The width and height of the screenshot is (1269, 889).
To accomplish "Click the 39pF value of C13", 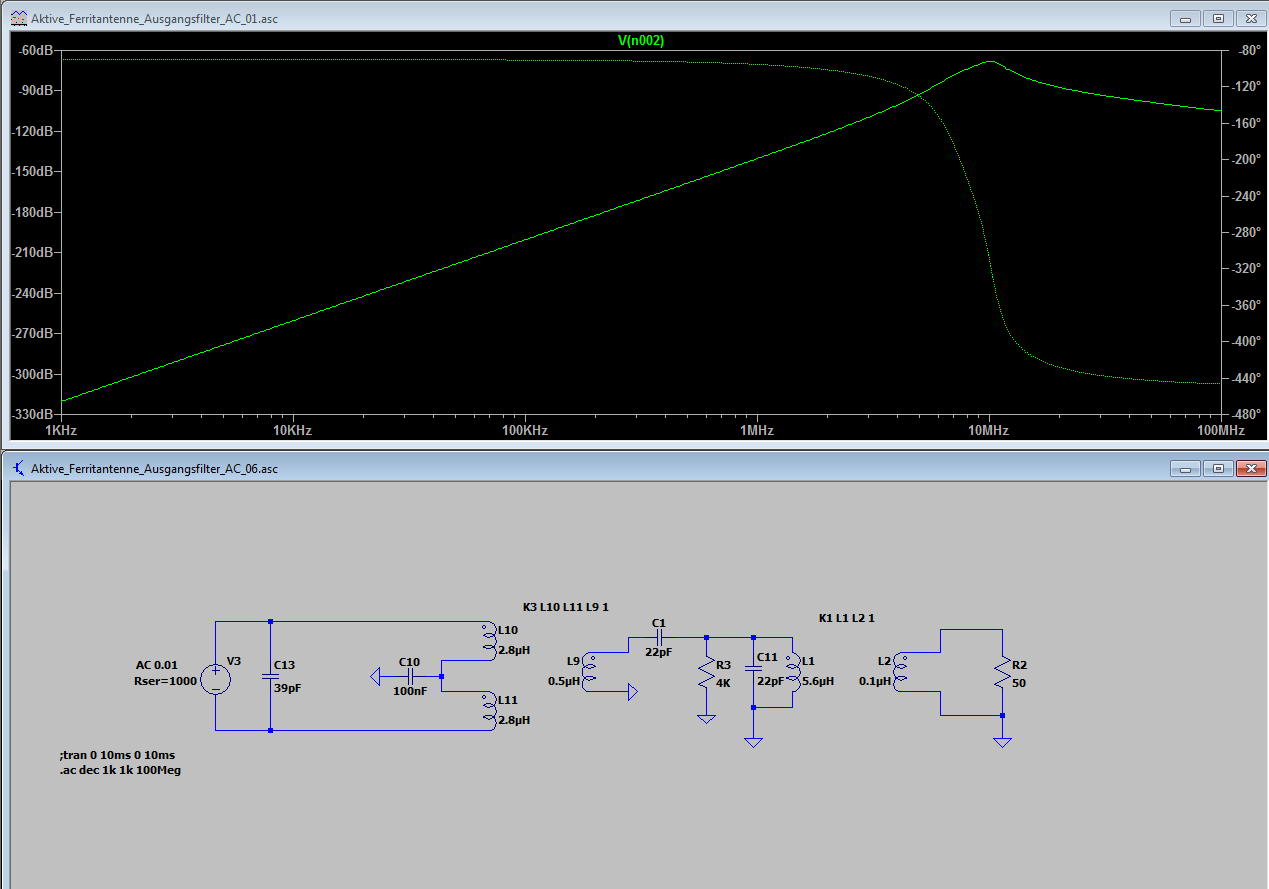I will tap(286, 689).
